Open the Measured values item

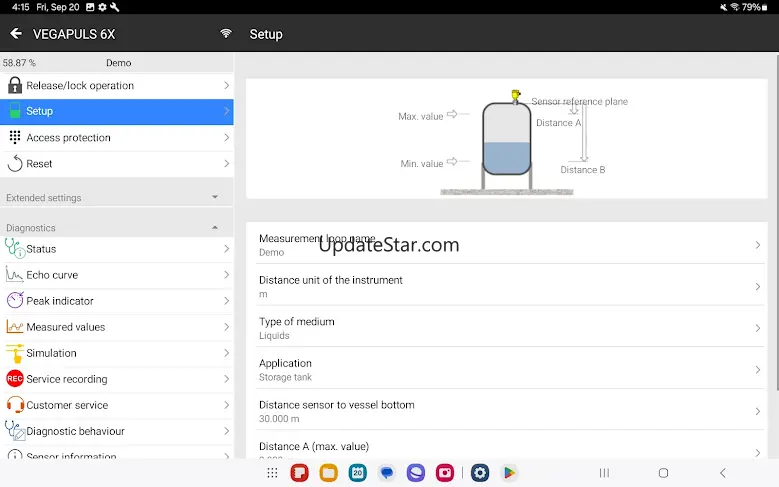[x=117, y=327]
